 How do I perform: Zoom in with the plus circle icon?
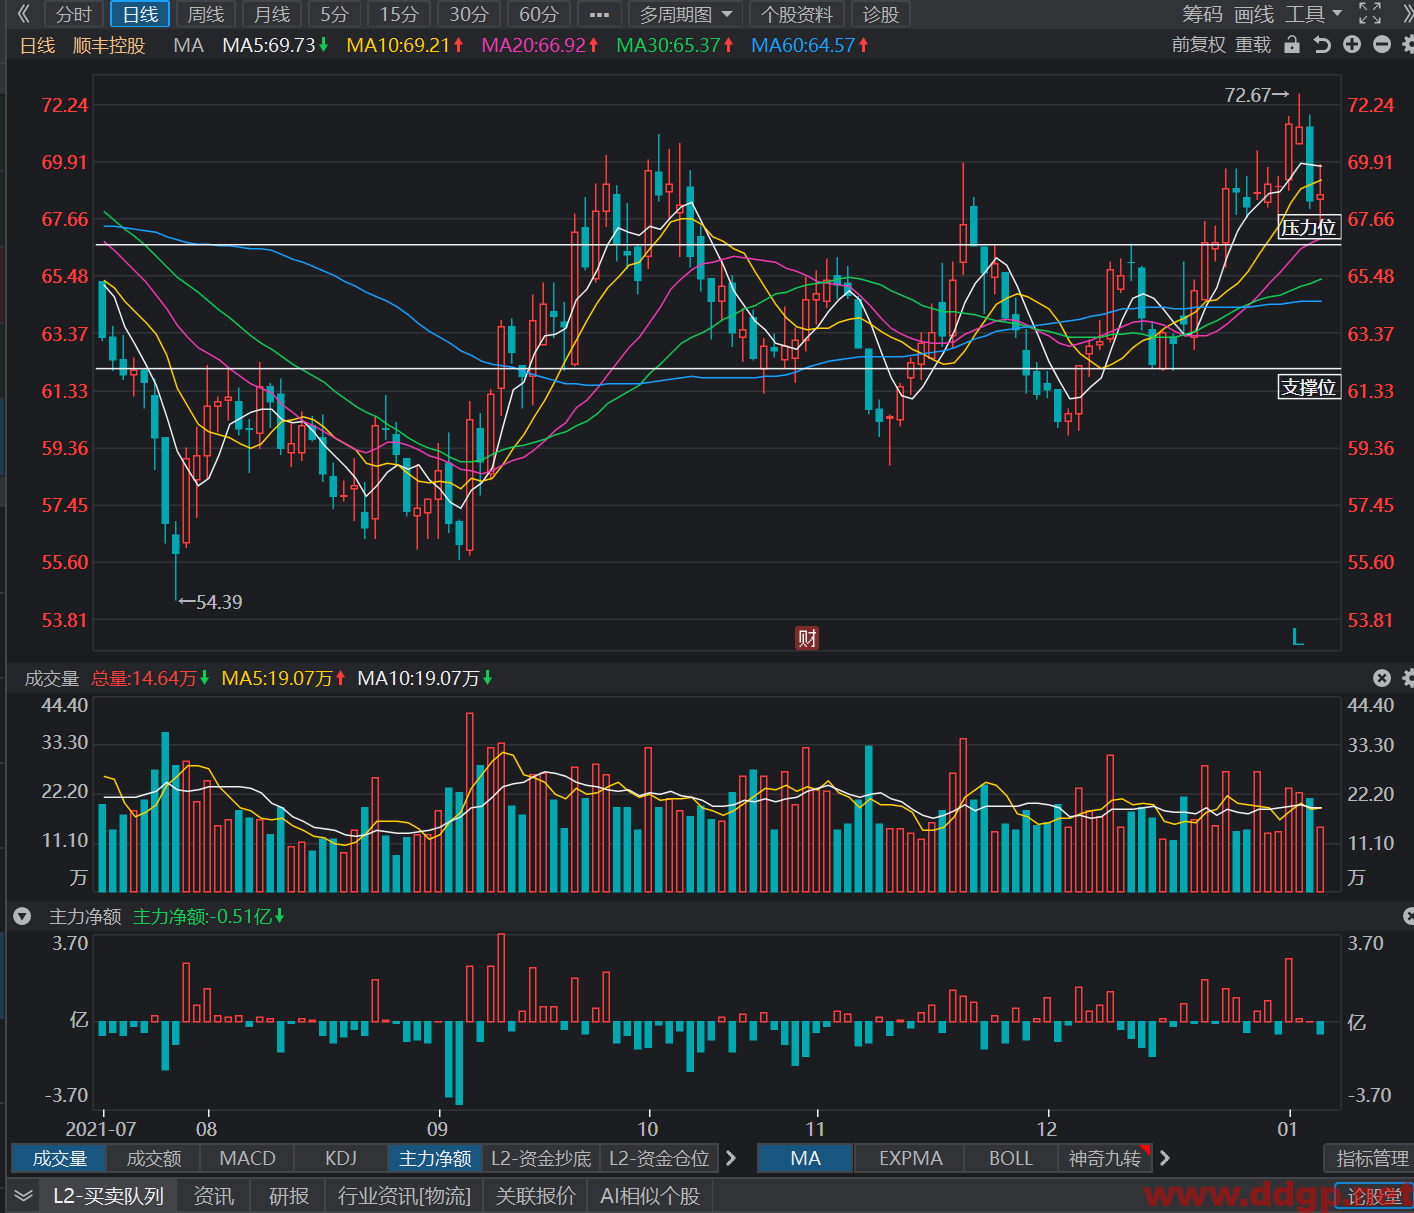pyautogui.click(x=1352, y=45)
